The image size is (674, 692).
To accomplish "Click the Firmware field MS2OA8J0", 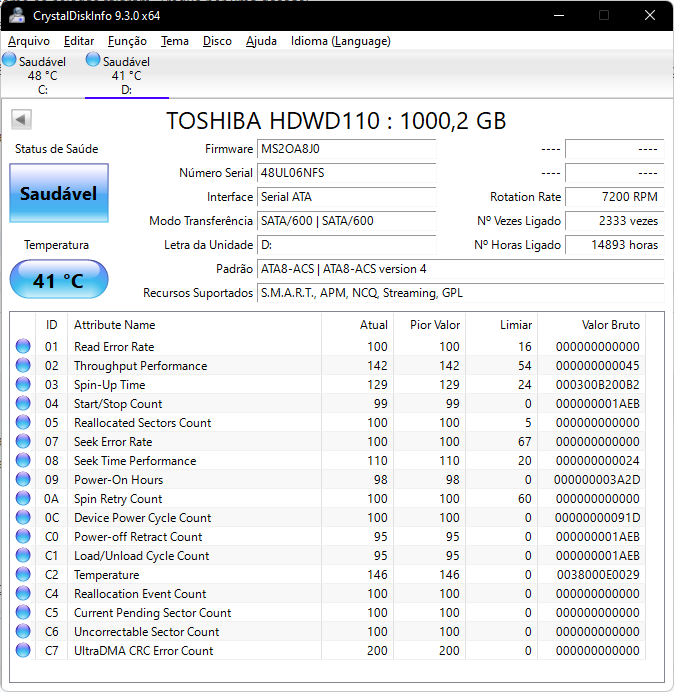I will click(346, 149).
